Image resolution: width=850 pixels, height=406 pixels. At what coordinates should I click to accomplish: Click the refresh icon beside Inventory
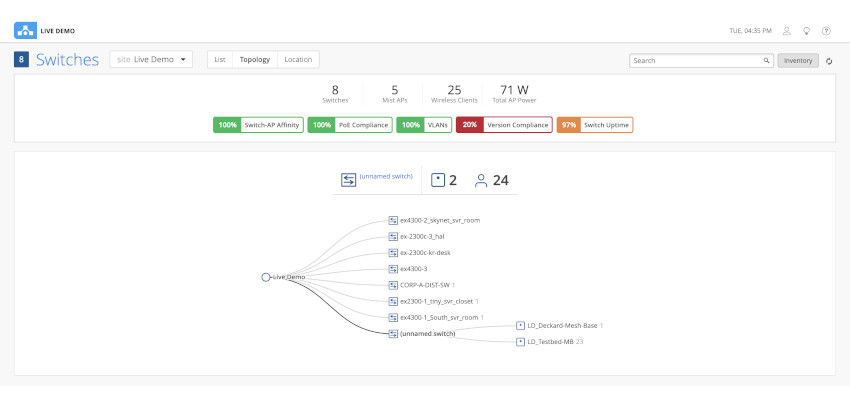click(x=829, y=61)
